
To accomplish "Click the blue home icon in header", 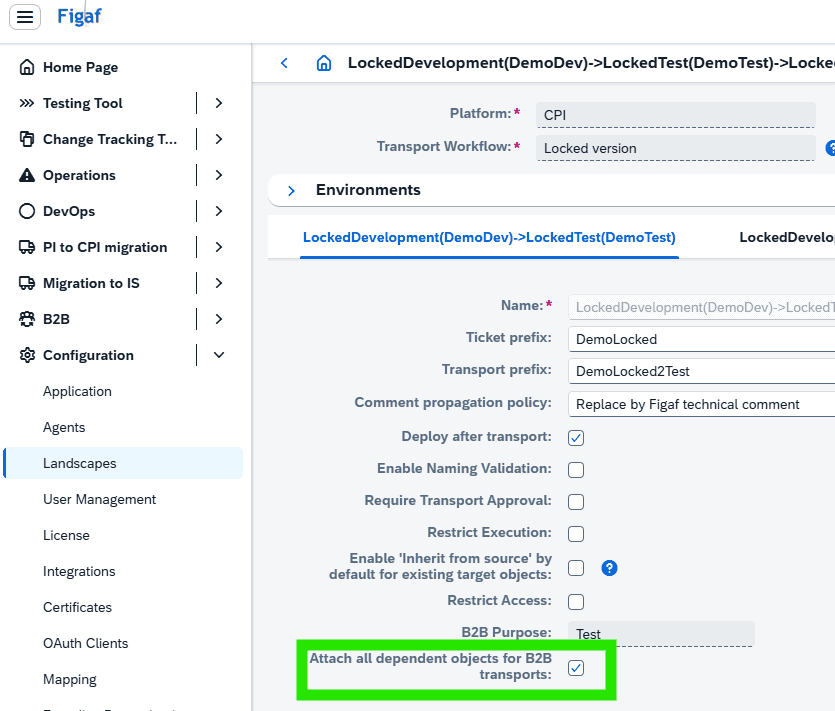I will (324, 63).
